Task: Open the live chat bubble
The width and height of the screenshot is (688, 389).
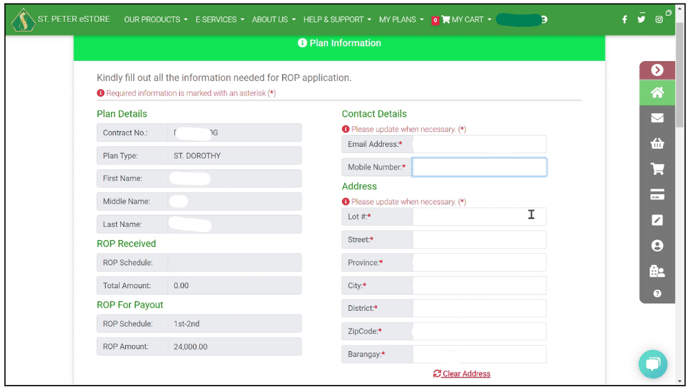Action: pos(653,364)
